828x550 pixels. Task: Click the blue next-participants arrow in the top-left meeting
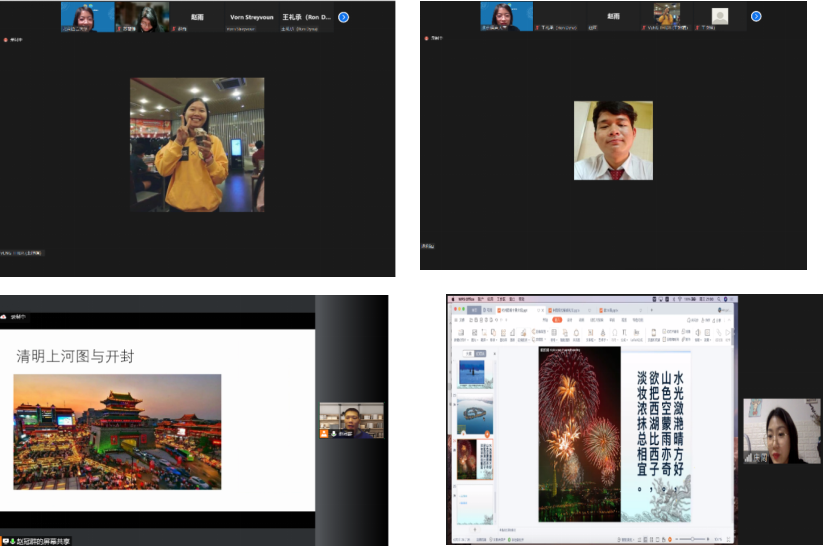pos(344,17)
